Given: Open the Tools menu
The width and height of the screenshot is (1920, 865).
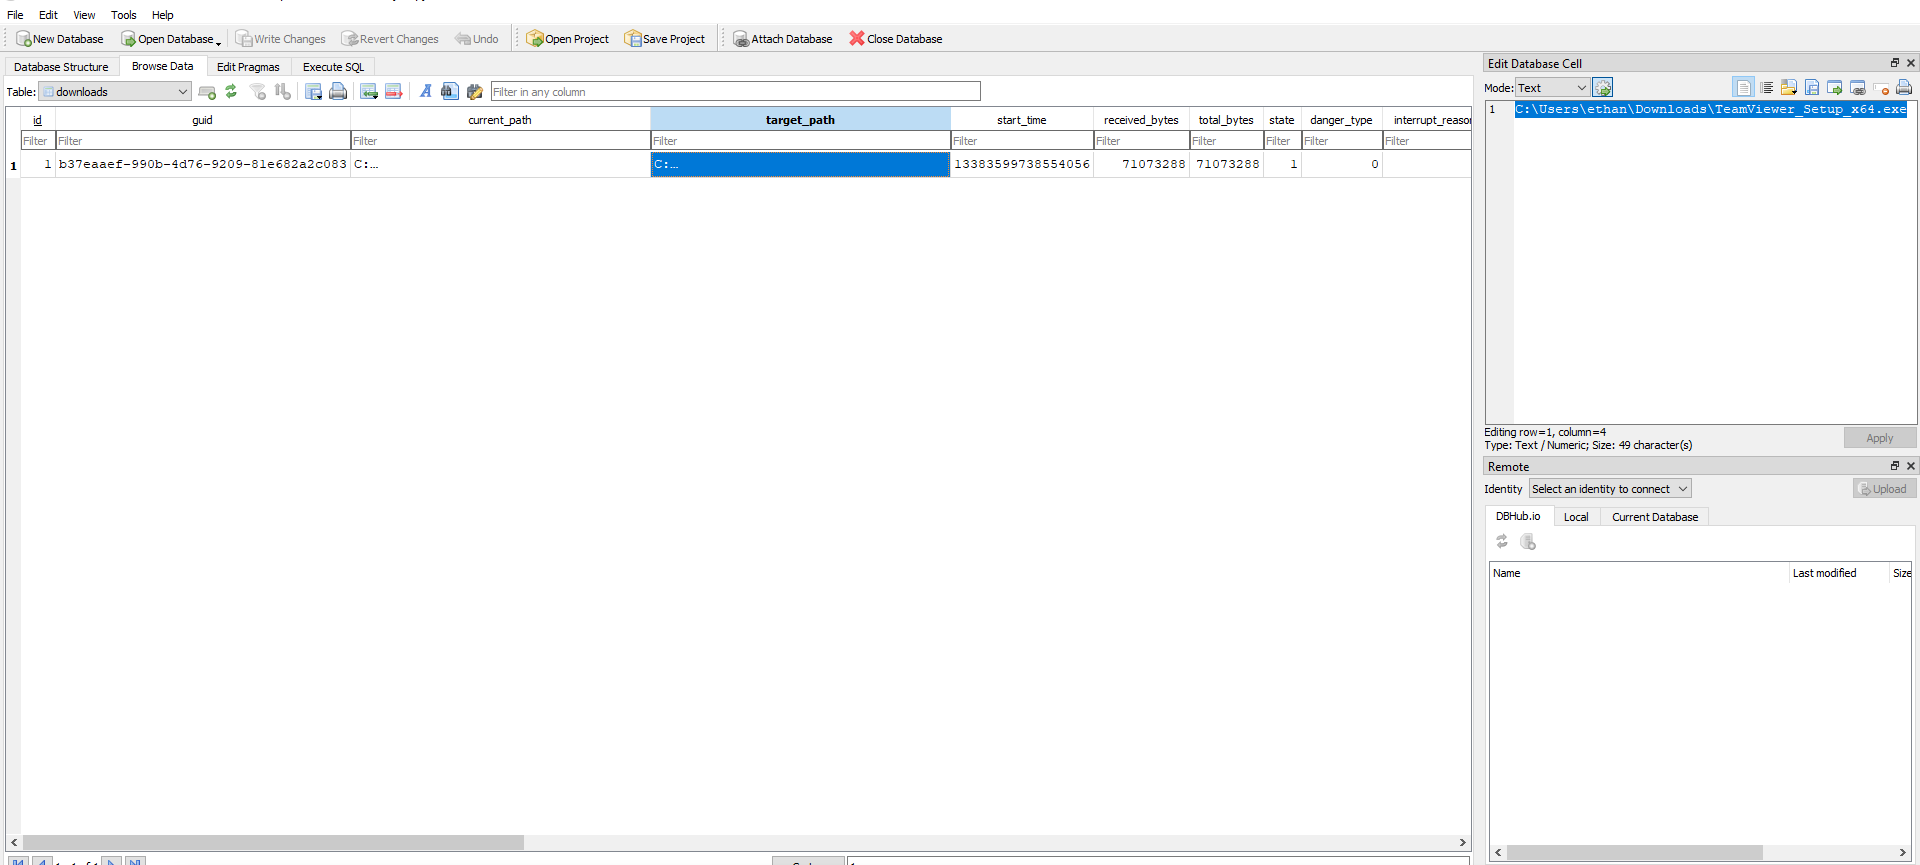Looking at the screenshot, I should pos(123,15).
